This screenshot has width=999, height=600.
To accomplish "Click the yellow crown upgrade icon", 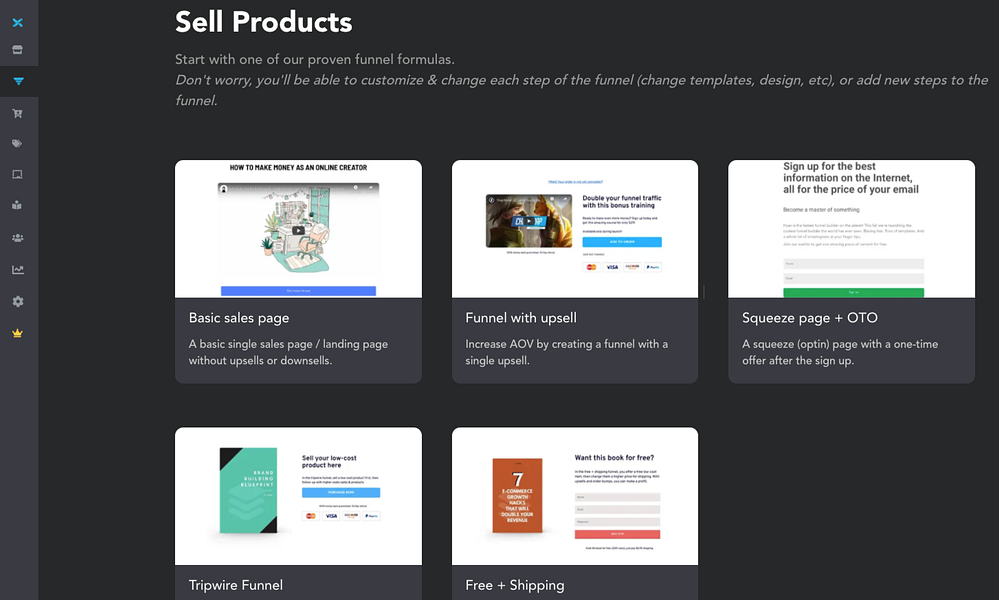I will (x=18, y=333).
